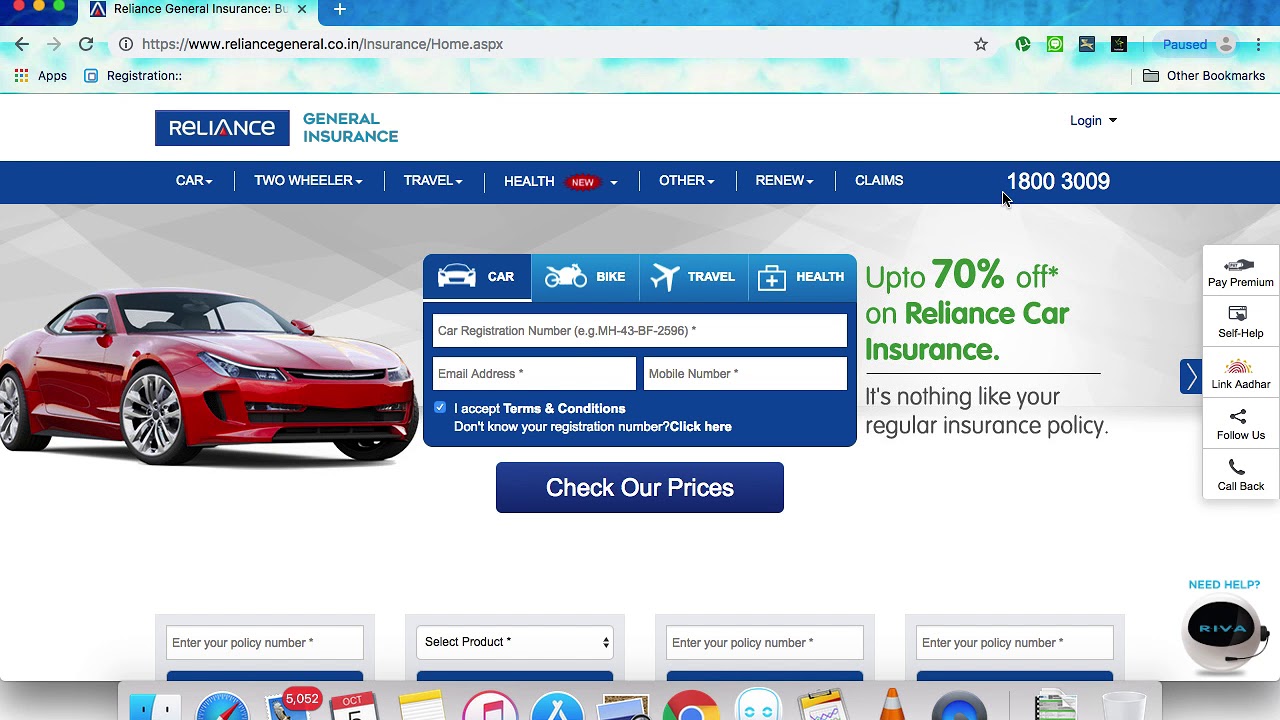The width and height of the screenshot is (1280, 720).
Task: Click the 1800 3009 phone number
Action: [1058, 182]
